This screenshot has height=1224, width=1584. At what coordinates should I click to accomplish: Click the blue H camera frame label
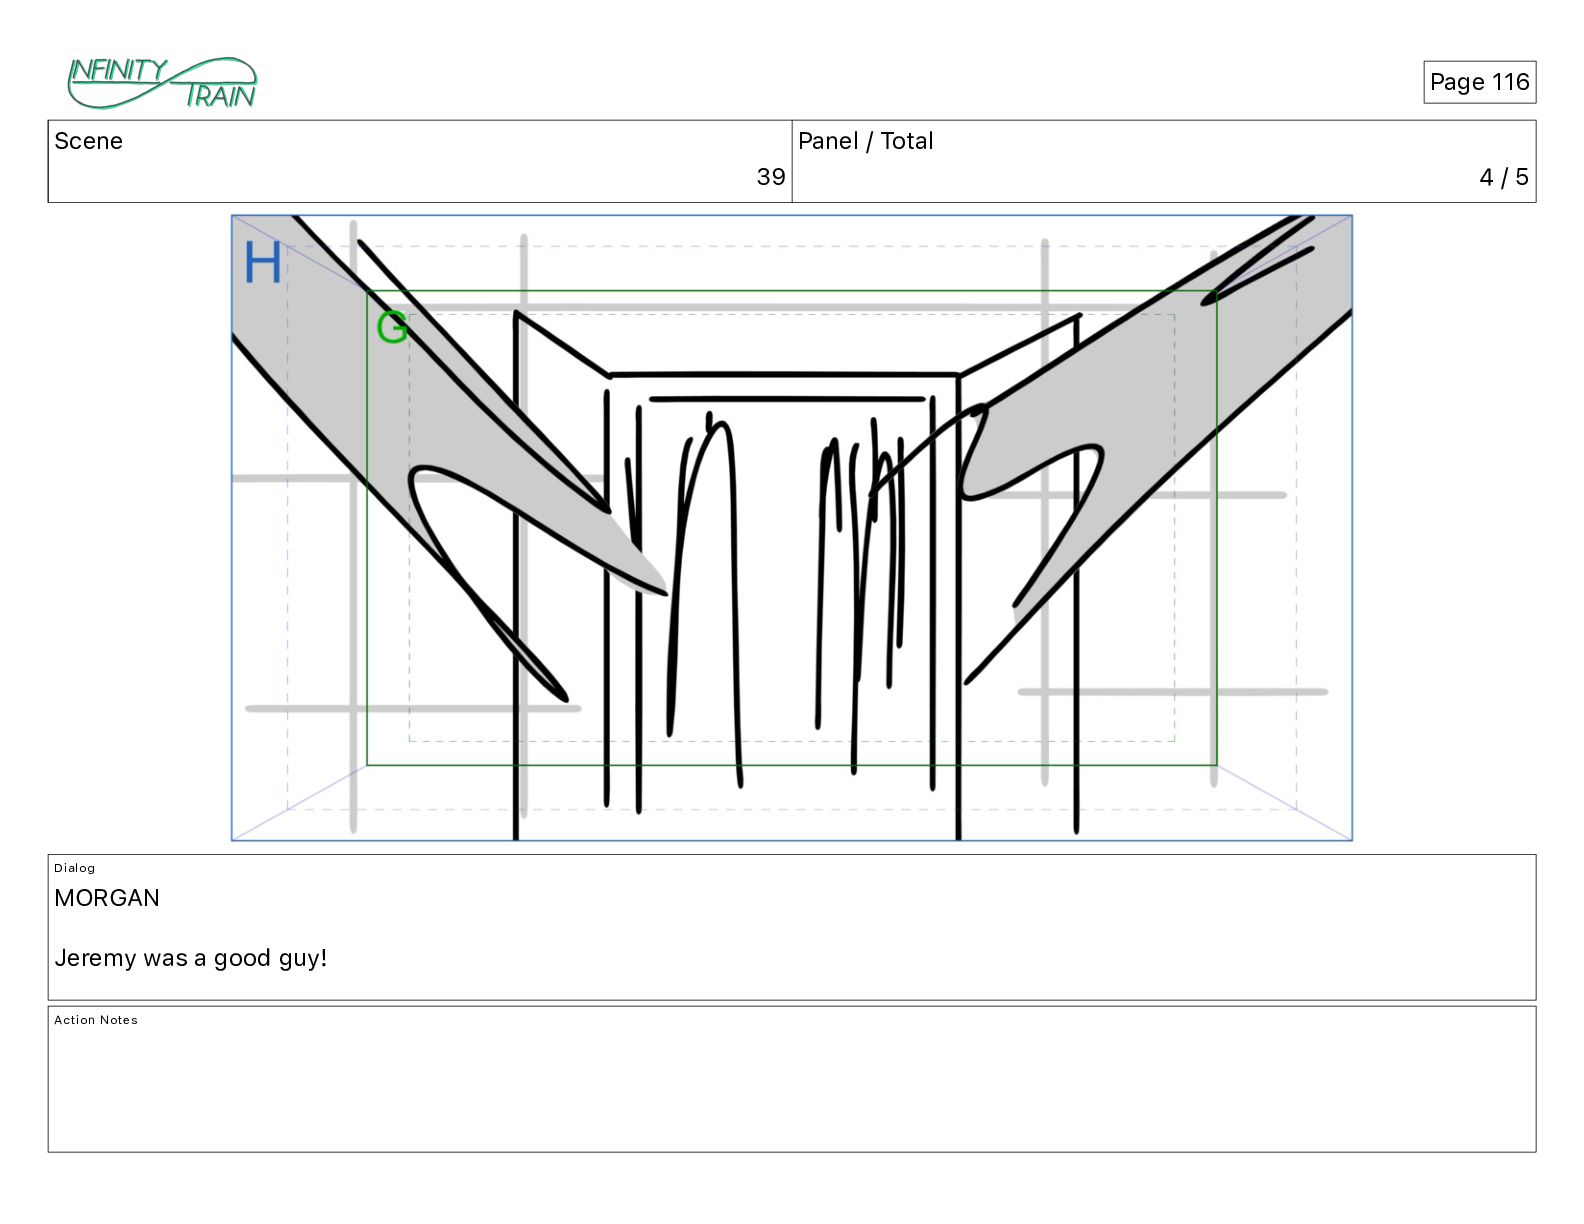click(263, 263)
